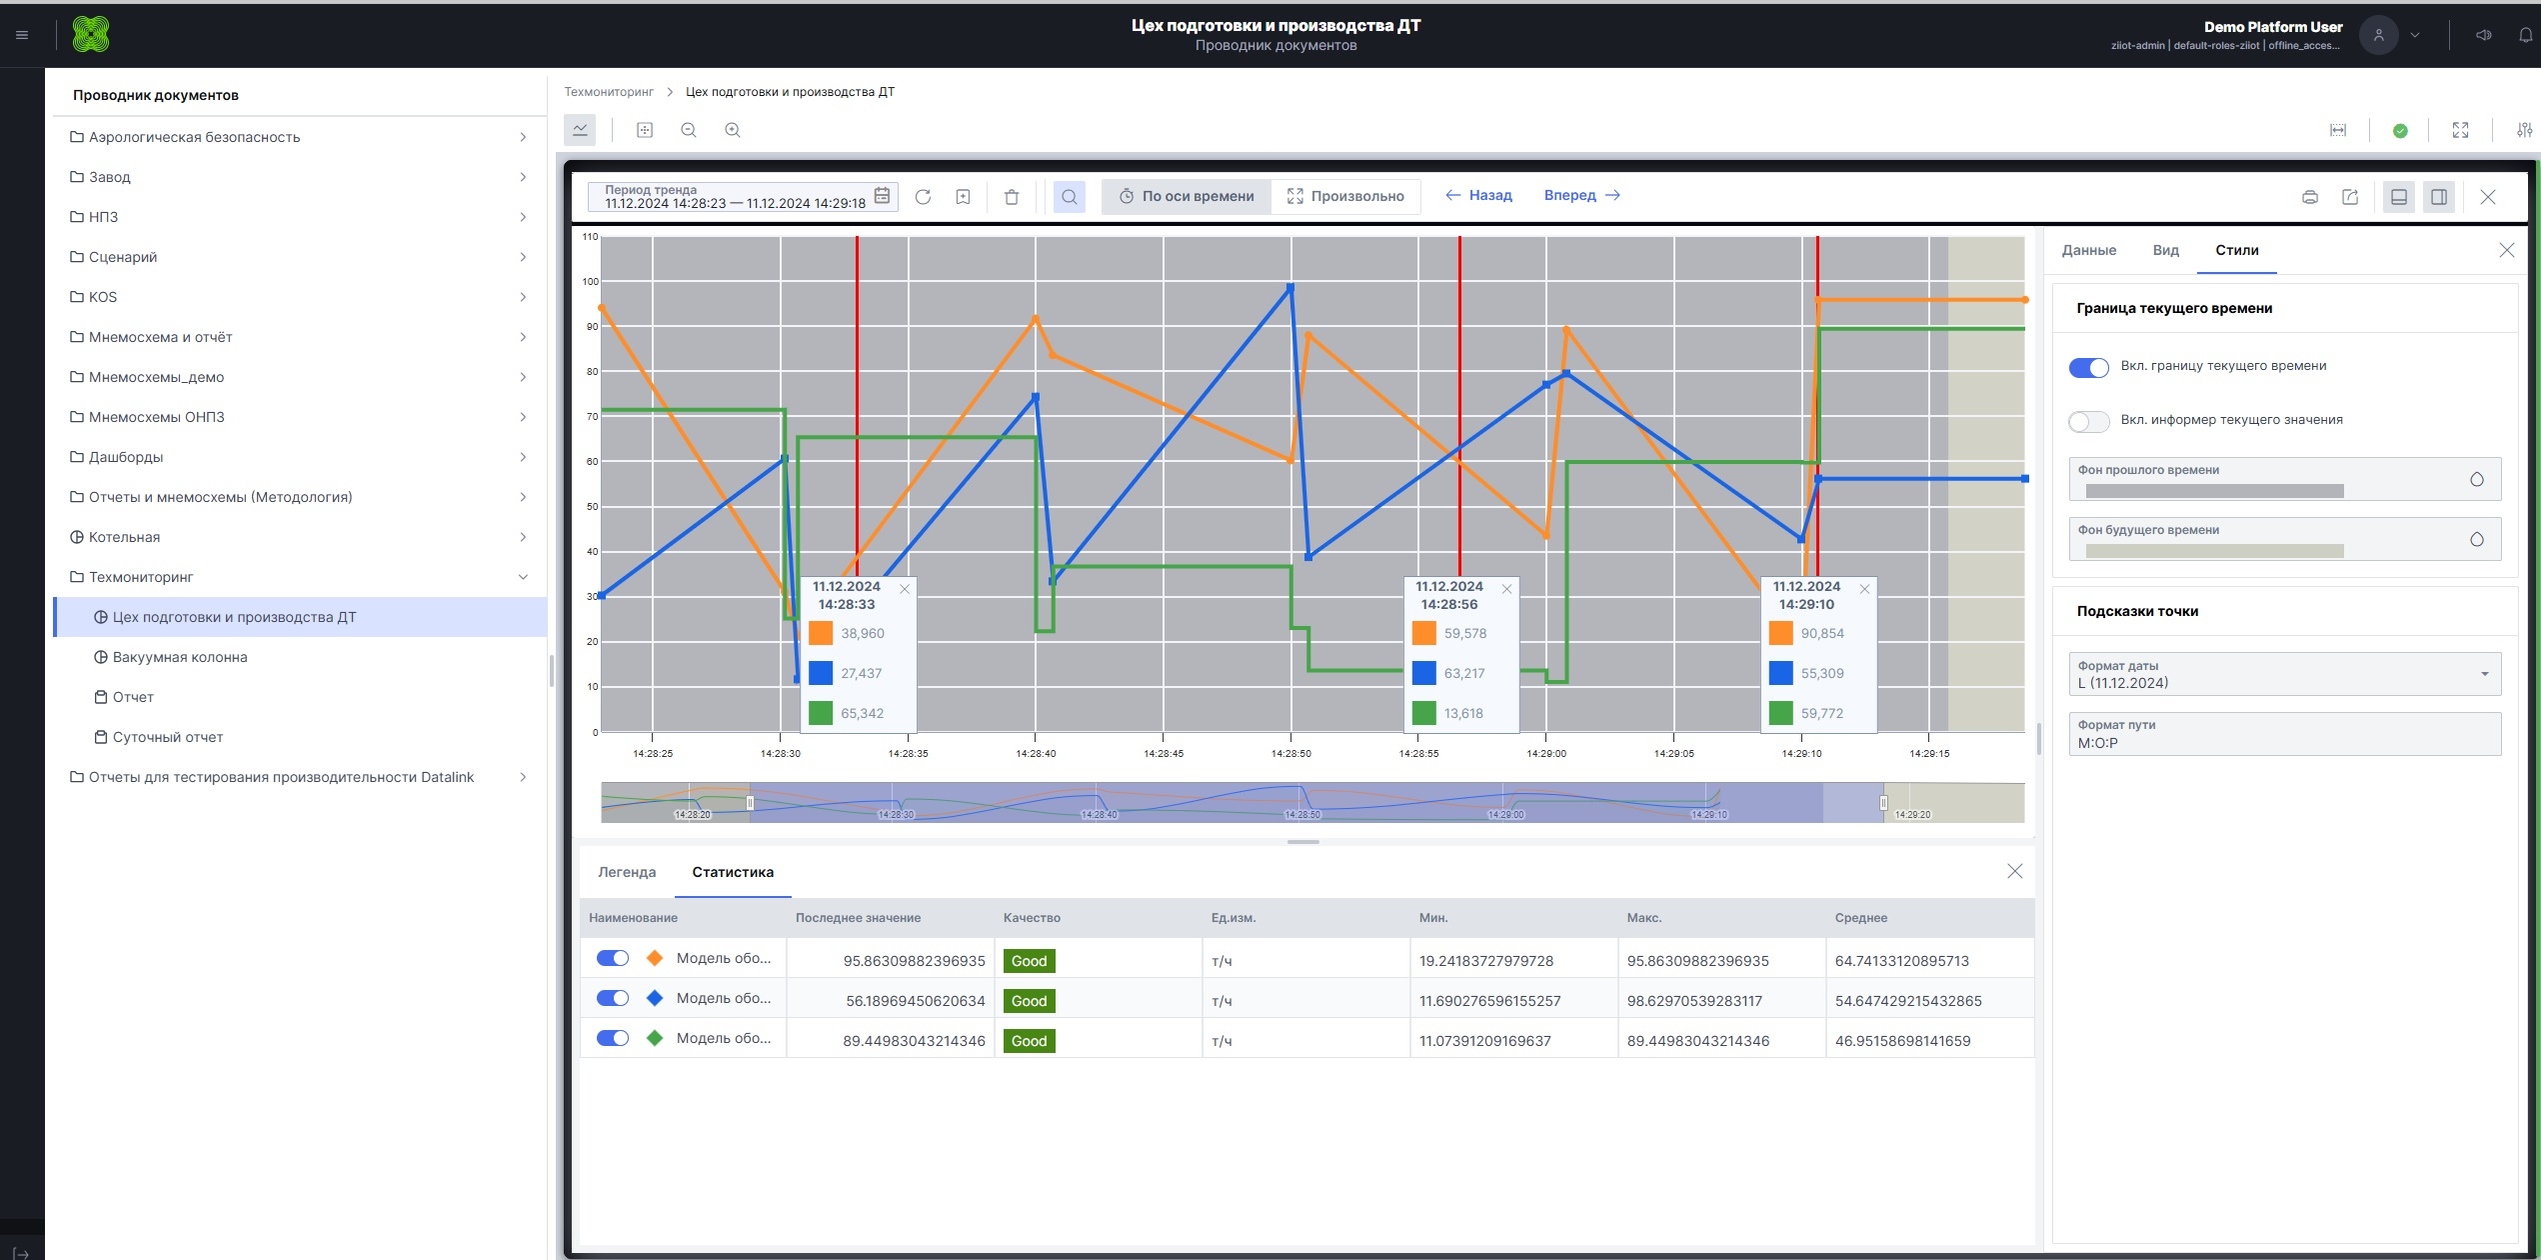Click the Назад button
2541x1260 pixels.
pyautogui.click(x=1478, y=195)
